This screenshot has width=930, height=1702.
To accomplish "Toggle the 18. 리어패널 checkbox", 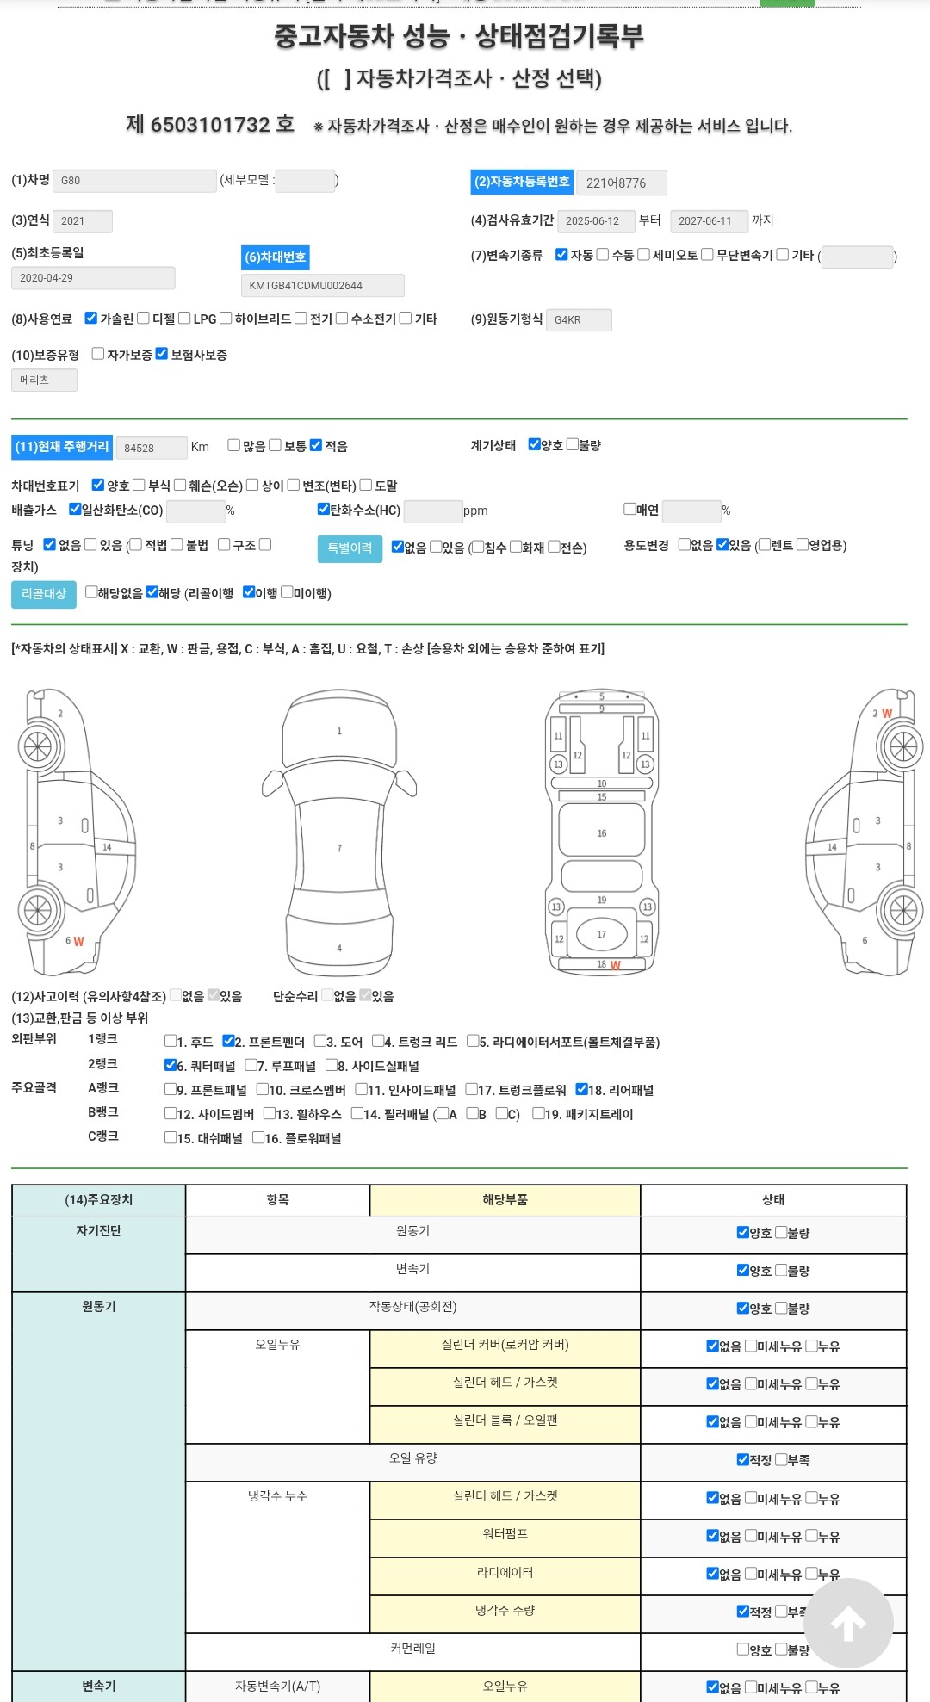I will click(582, 1090).
